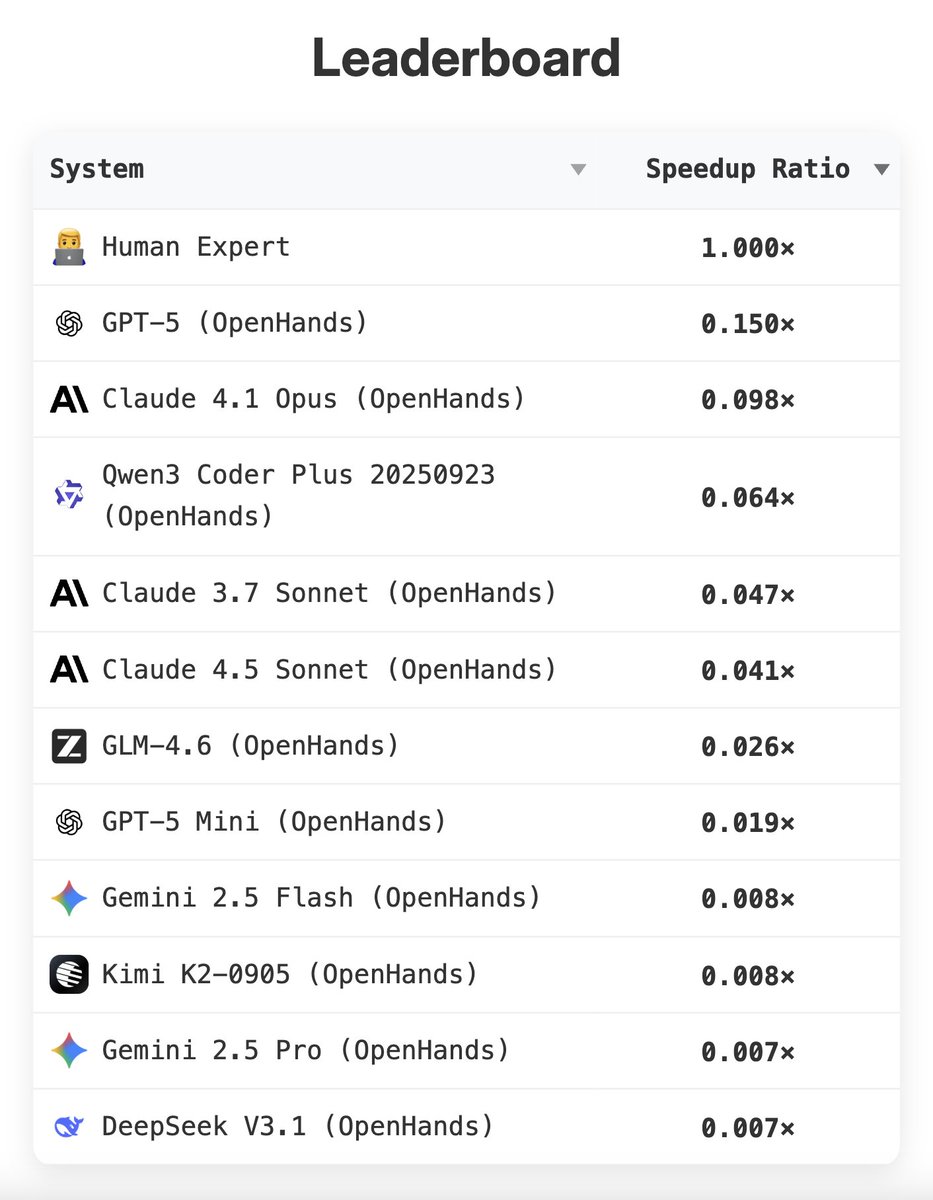This screenshot has height=1200, width=933.
Task: Sort by the Speedup Ratio column header
Action: (748, 169)
